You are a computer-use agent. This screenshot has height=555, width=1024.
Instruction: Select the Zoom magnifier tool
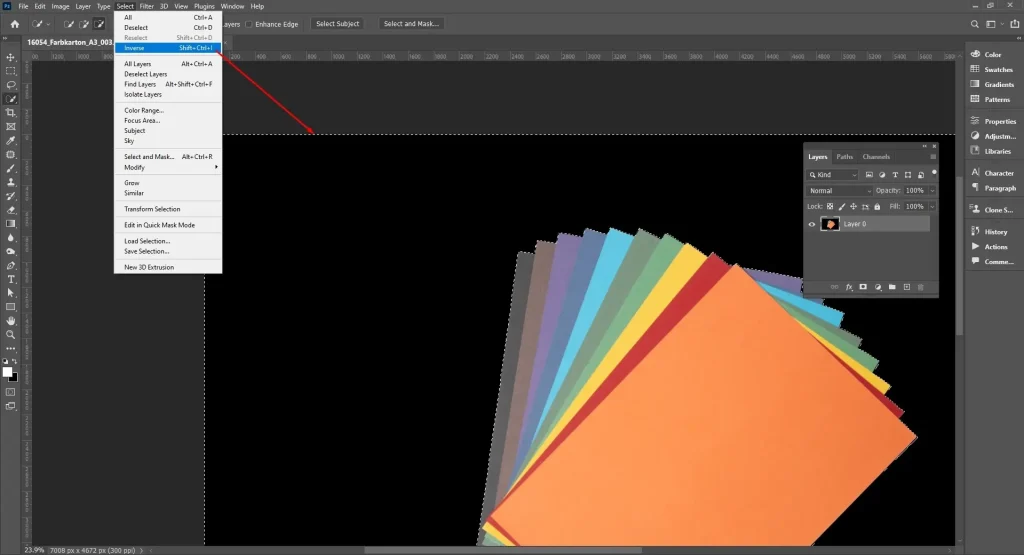10,335
